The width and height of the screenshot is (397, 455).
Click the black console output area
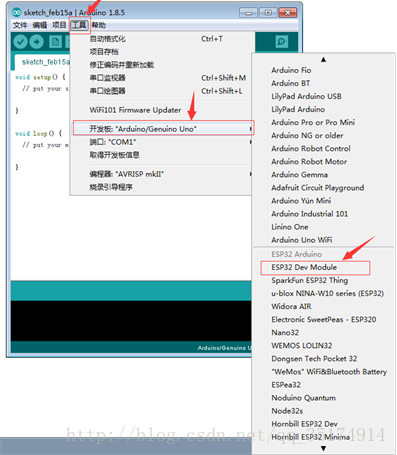click(x=131, y=321)
